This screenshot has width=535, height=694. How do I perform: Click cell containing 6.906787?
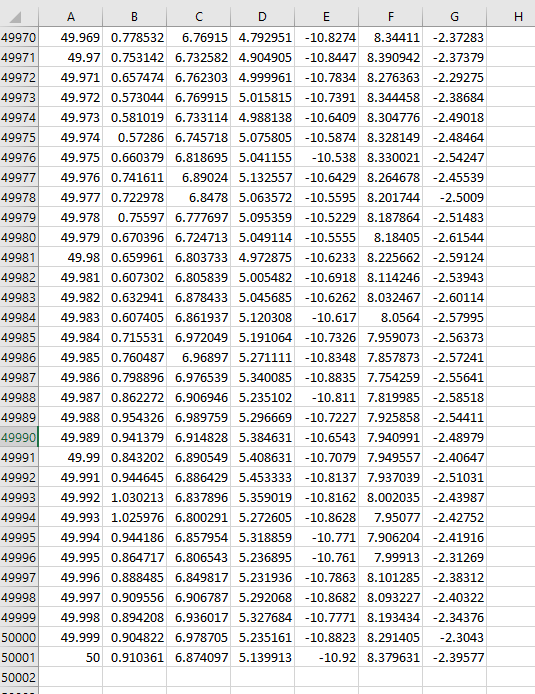(x=199, y=598)
